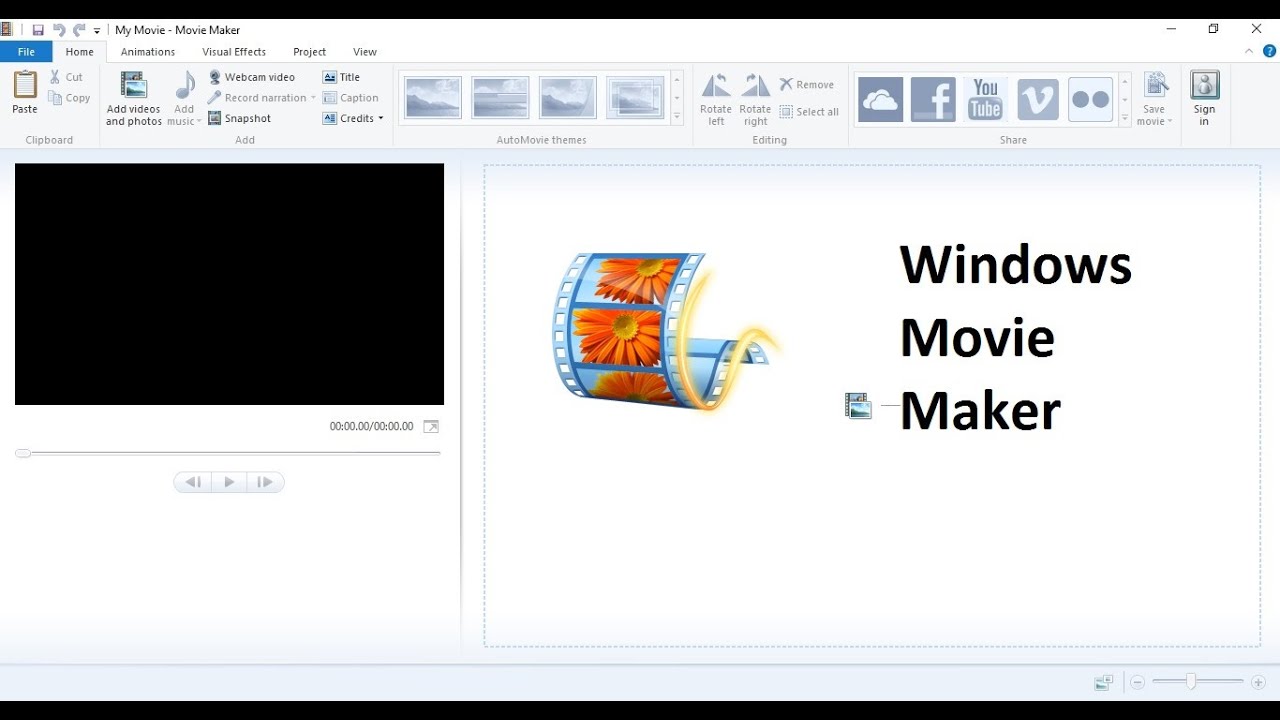
Task: Add videos and photos
Action: coord(133,98)
